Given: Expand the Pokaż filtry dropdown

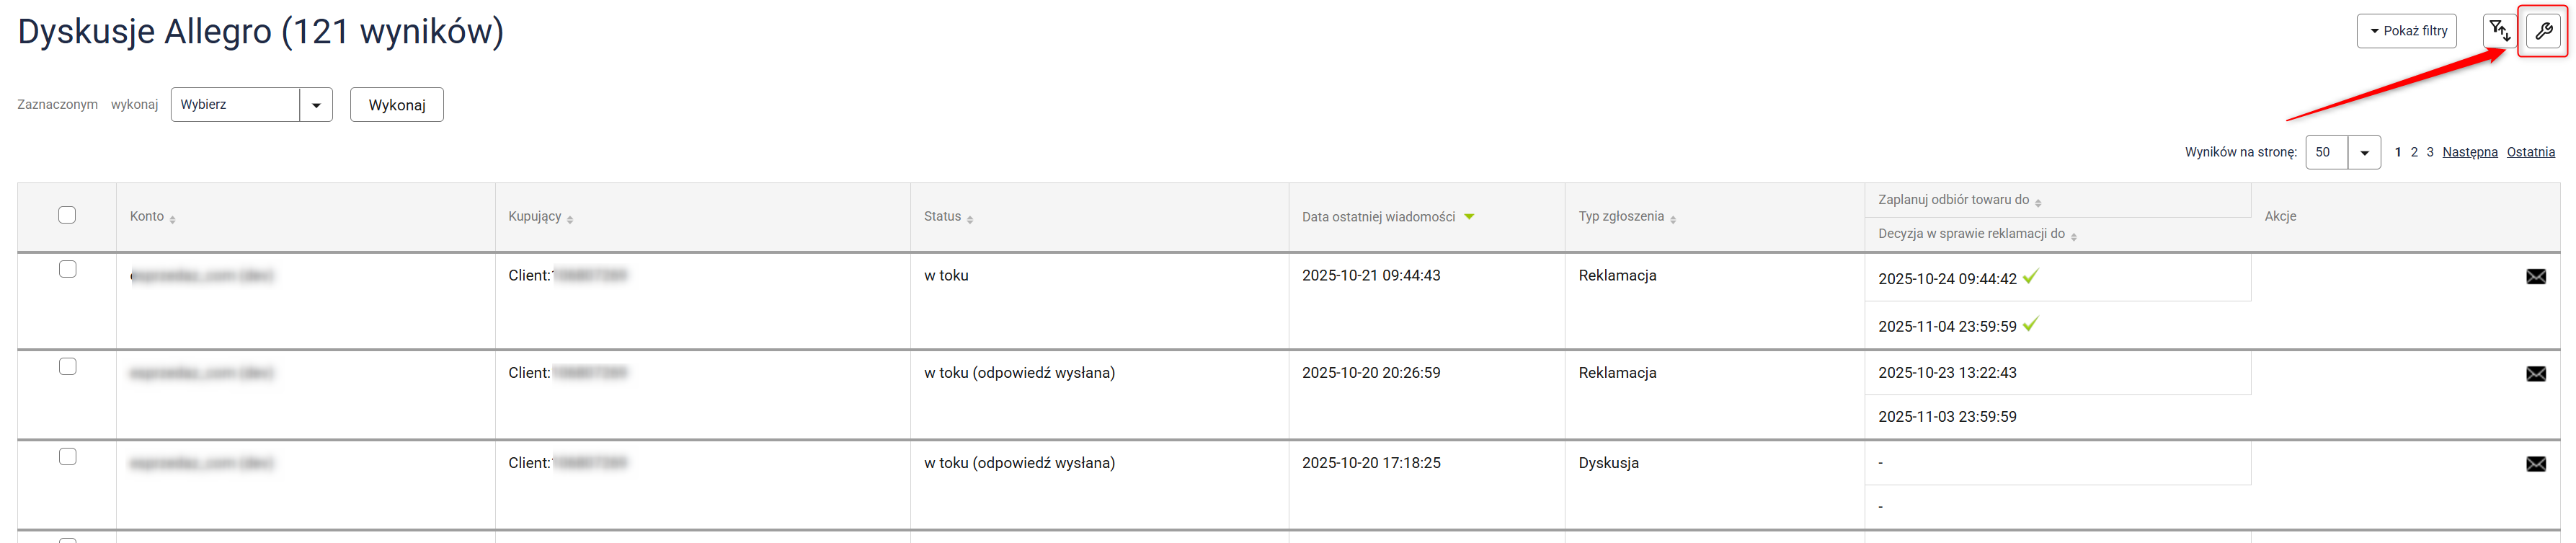Looking at the screenshot, I should click(x=2406, y=31).
